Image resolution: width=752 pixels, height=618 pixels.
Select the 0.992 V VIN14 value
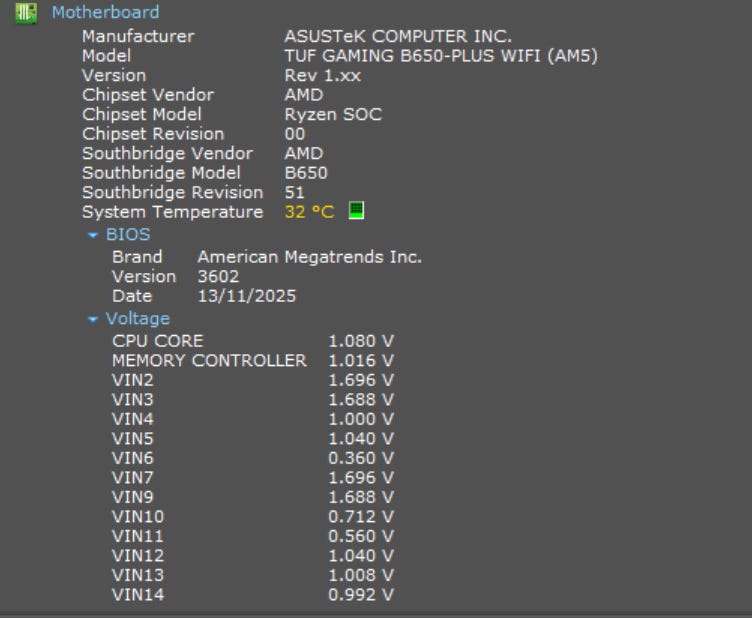(x=361, y=595)
